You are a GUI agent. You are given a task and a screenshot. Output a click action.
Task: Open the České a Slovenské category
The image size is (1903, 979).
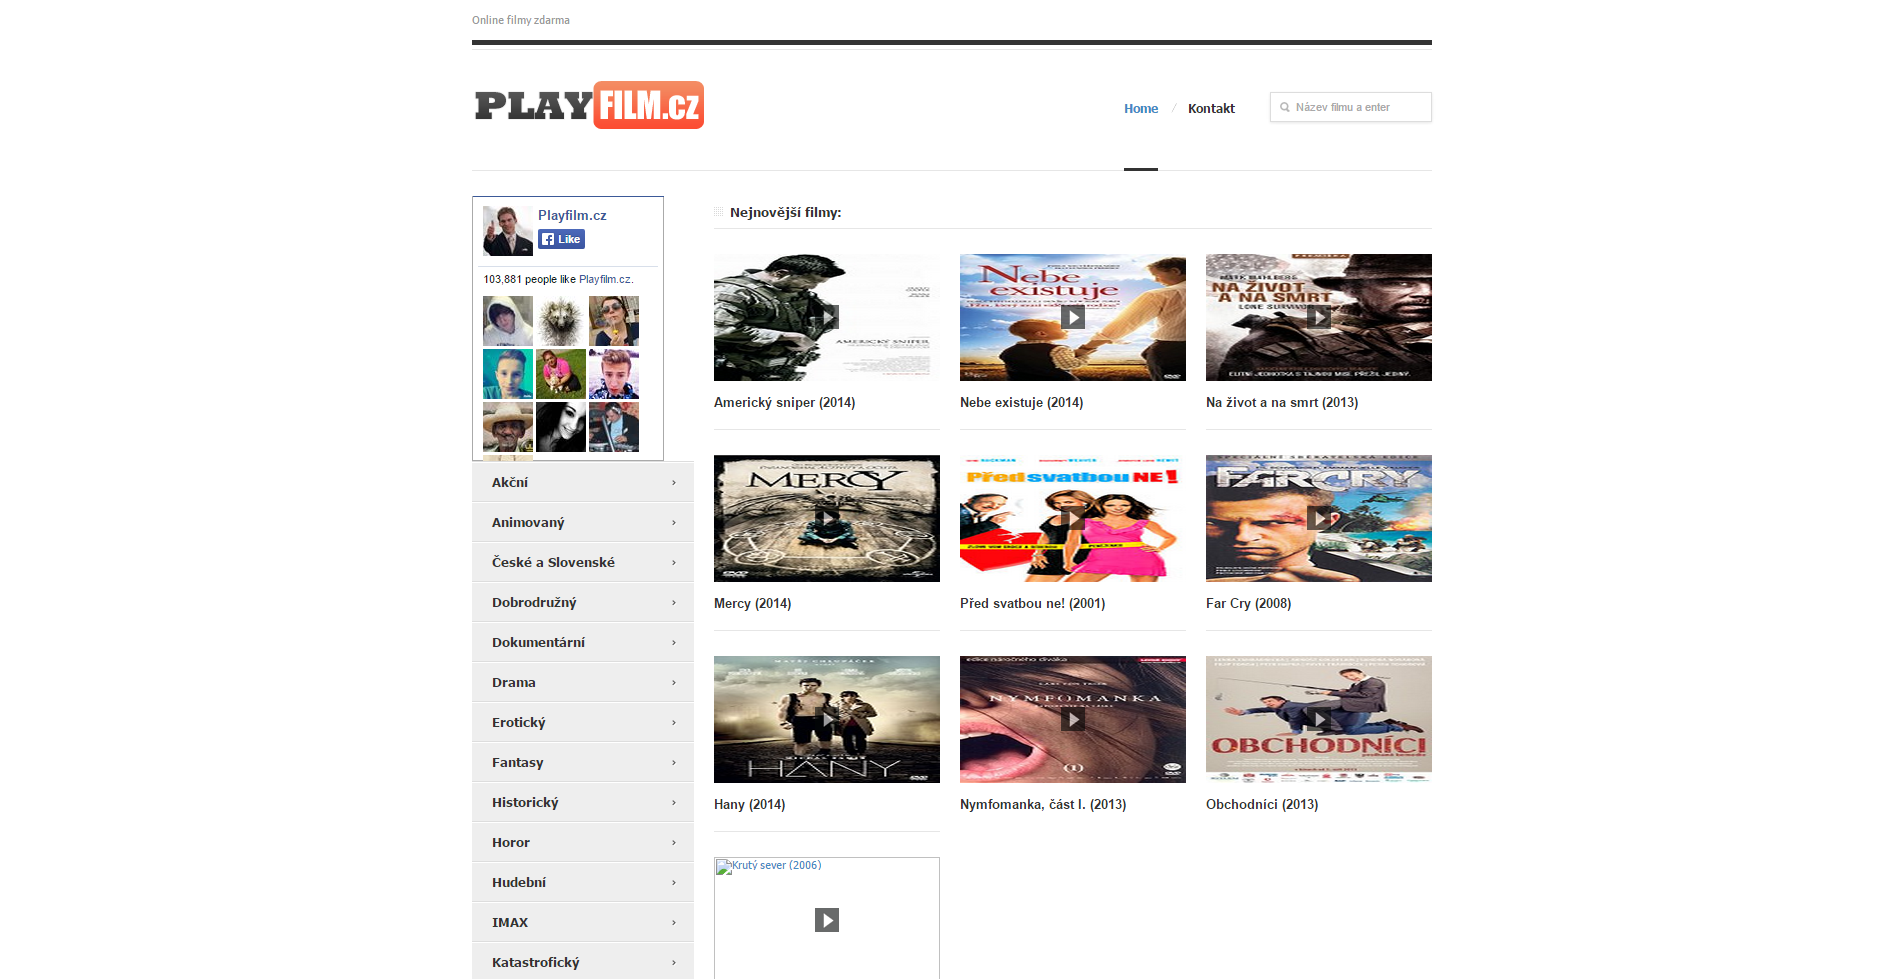[x=583, y=562]
